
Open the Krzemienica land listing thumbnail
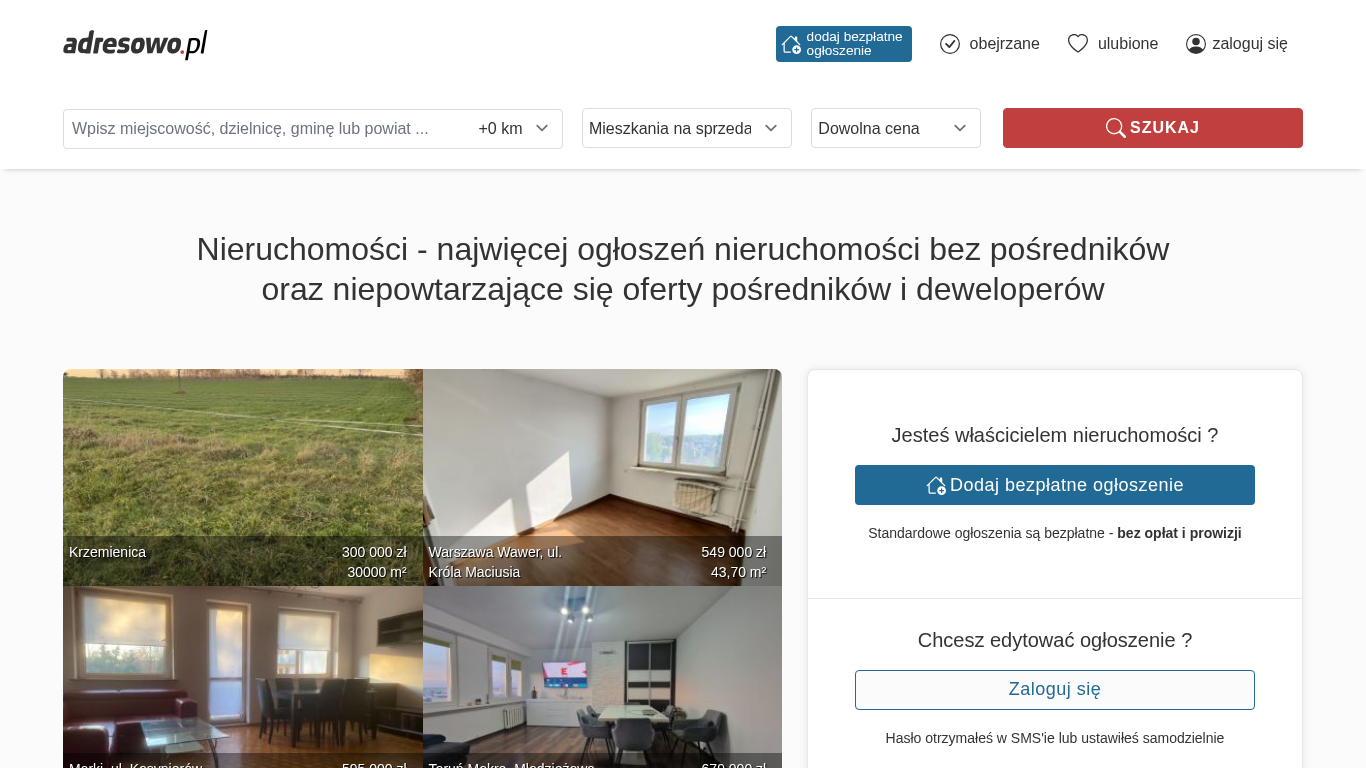pyautogui.click(x=242, y=470)
